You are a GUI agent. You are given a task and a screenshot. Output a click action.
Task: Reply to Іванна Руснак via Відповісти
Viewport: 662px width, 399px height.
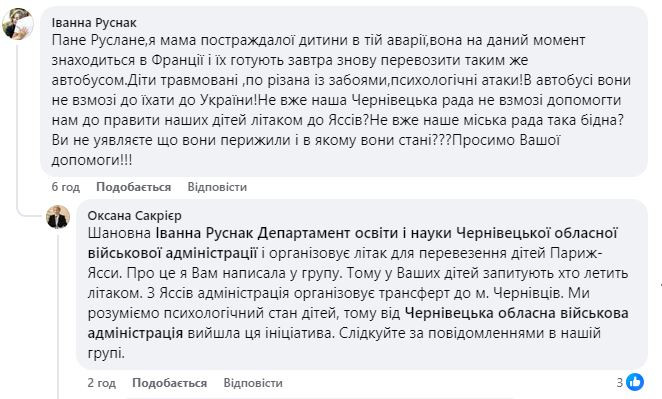[x=217, y=187]
